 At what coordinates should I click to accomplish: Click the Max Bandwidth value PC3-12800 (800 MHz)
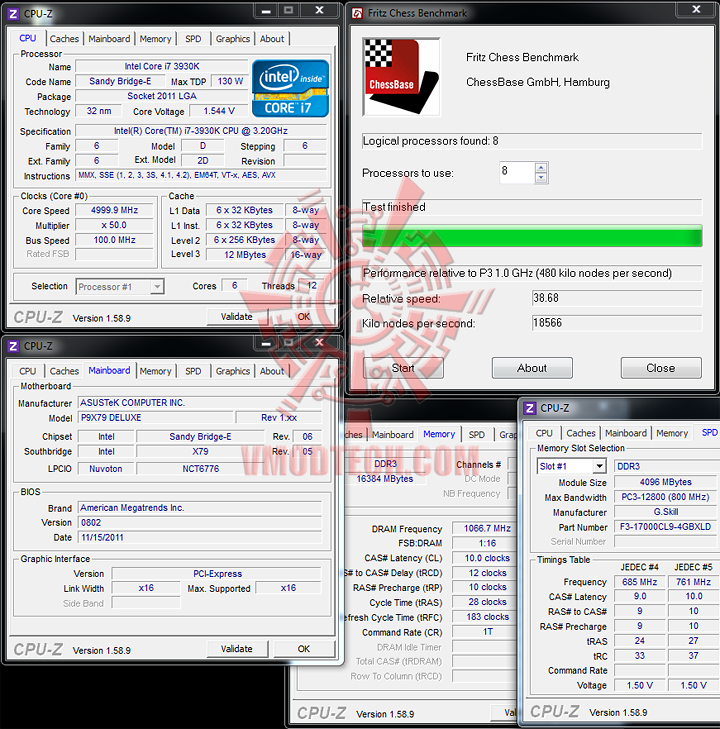coord(666,497)
